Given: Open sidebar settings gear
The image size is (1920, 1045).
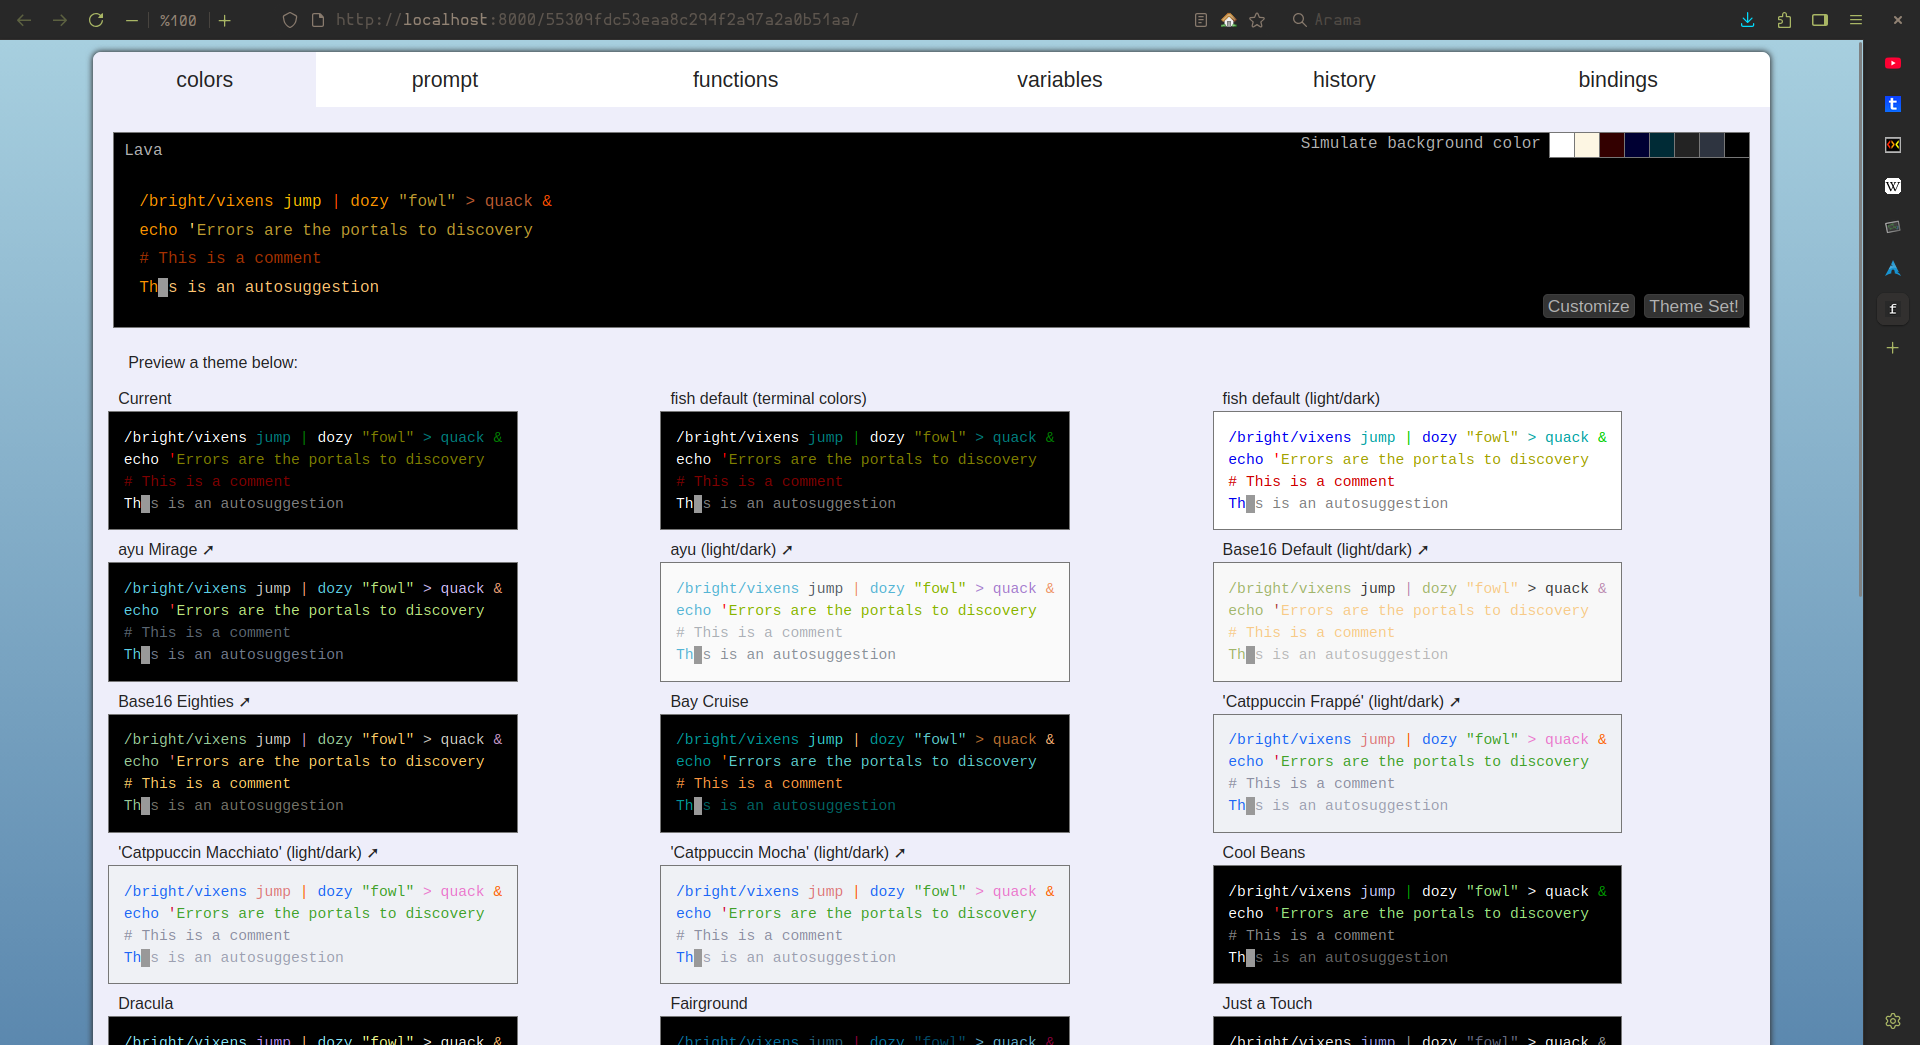Looking at the screenshot, I should coord(1893,1021).
